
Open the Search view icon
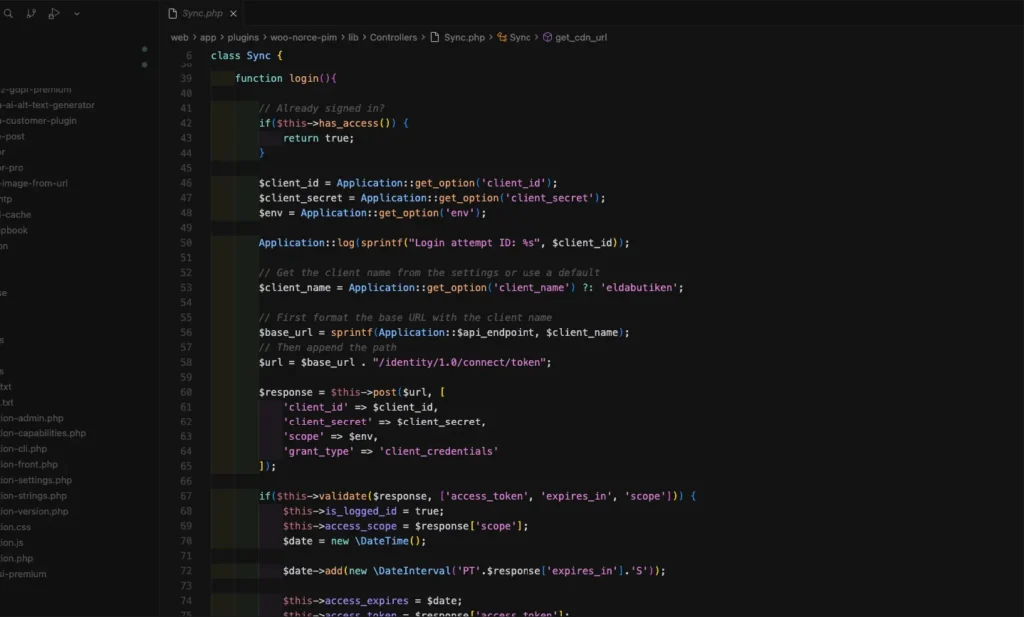pyautogui.click(x=8, y=14)
